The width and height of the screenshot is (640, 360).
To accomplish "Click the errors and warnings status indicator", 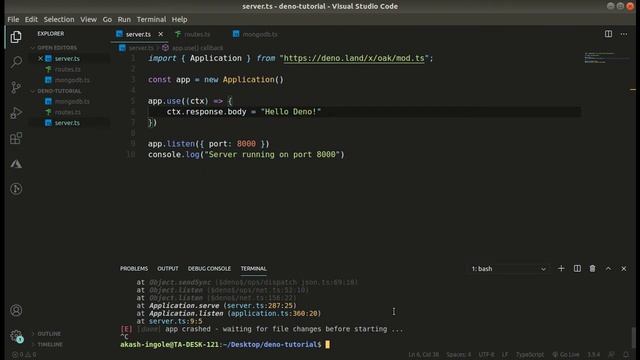I will [24, 355].
